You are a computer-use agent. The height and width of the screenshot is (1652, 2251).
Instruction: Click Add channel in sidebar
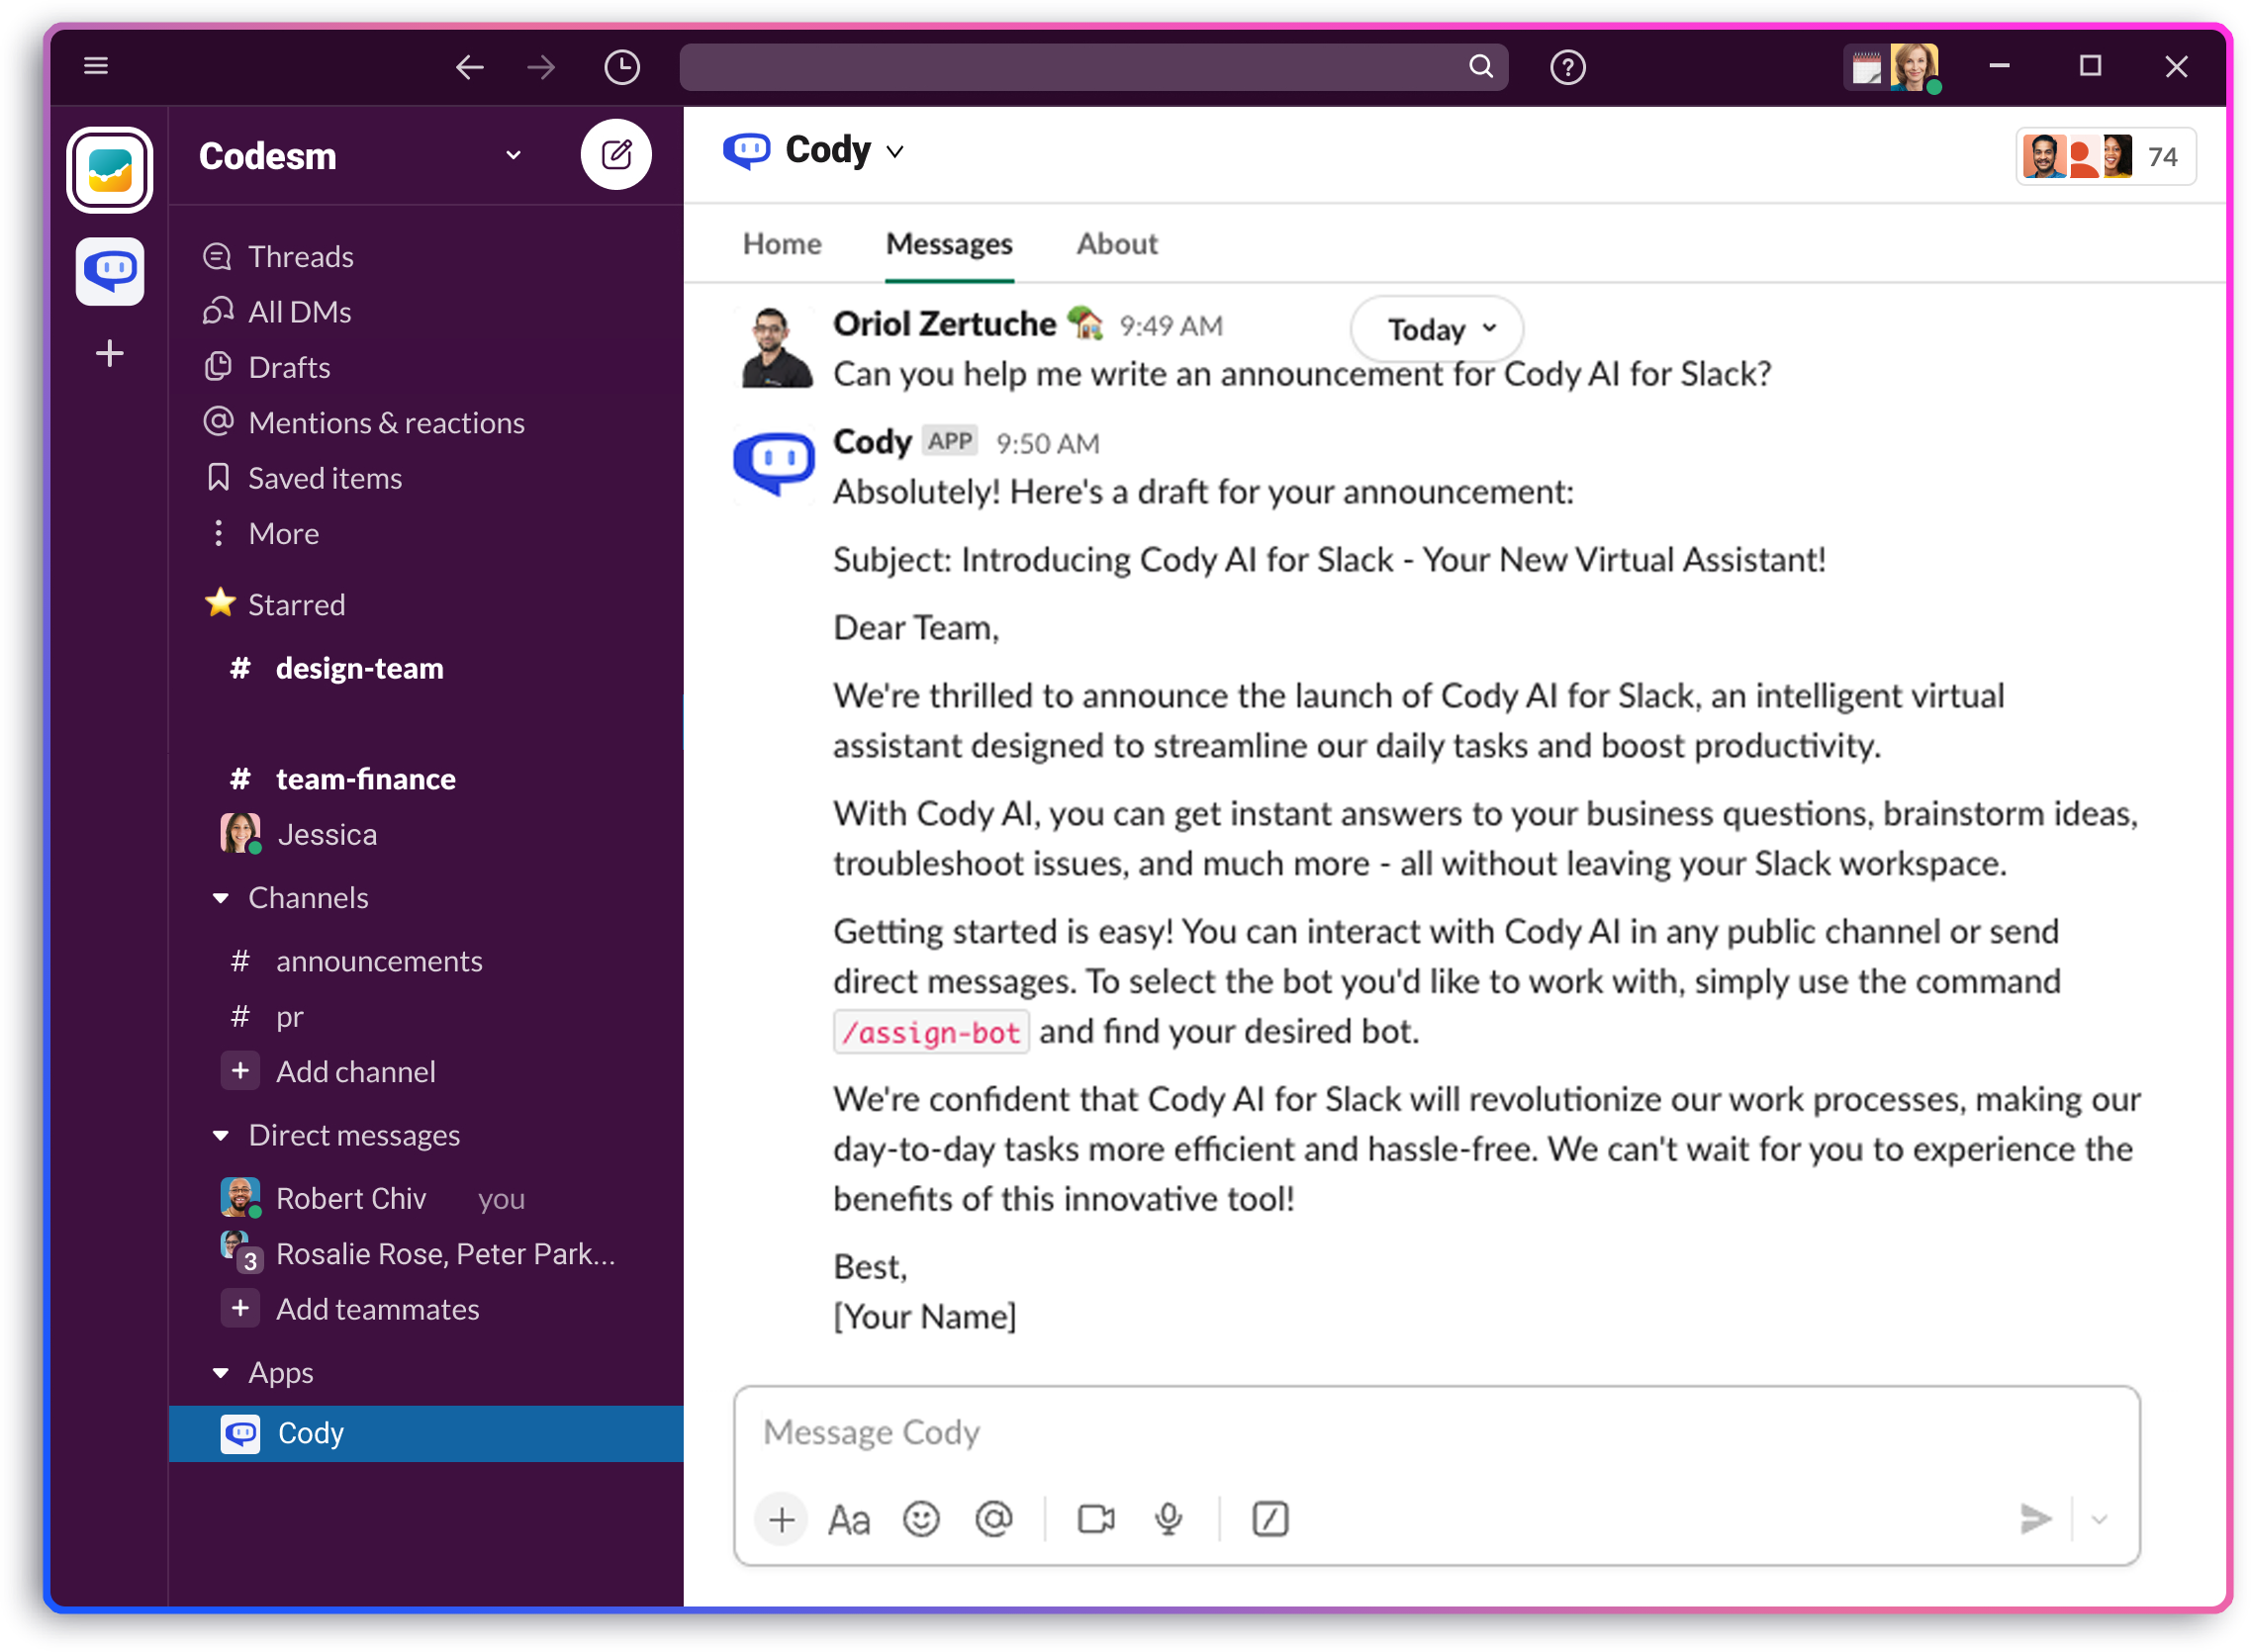click(x=355, y=1072)
